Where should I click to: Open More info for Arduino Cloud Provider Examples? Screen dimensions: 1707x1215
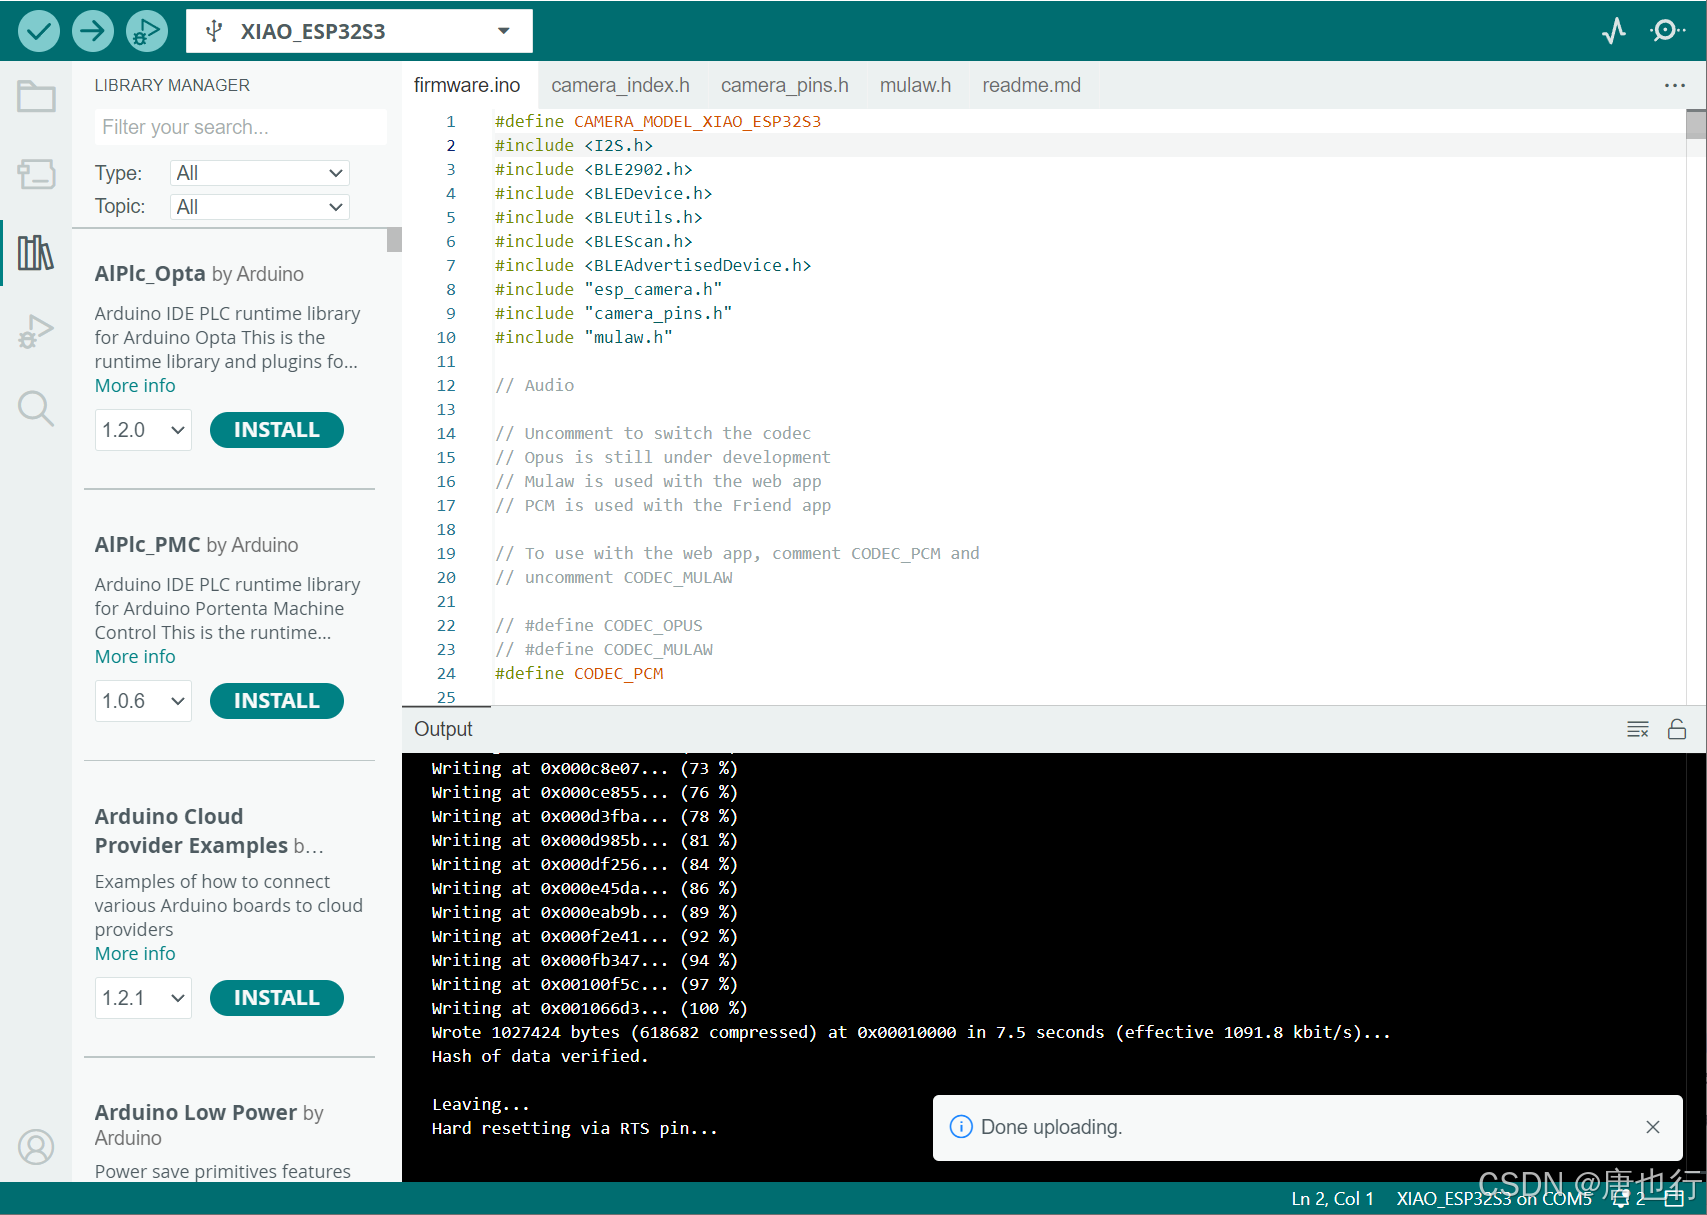point(135,954)
